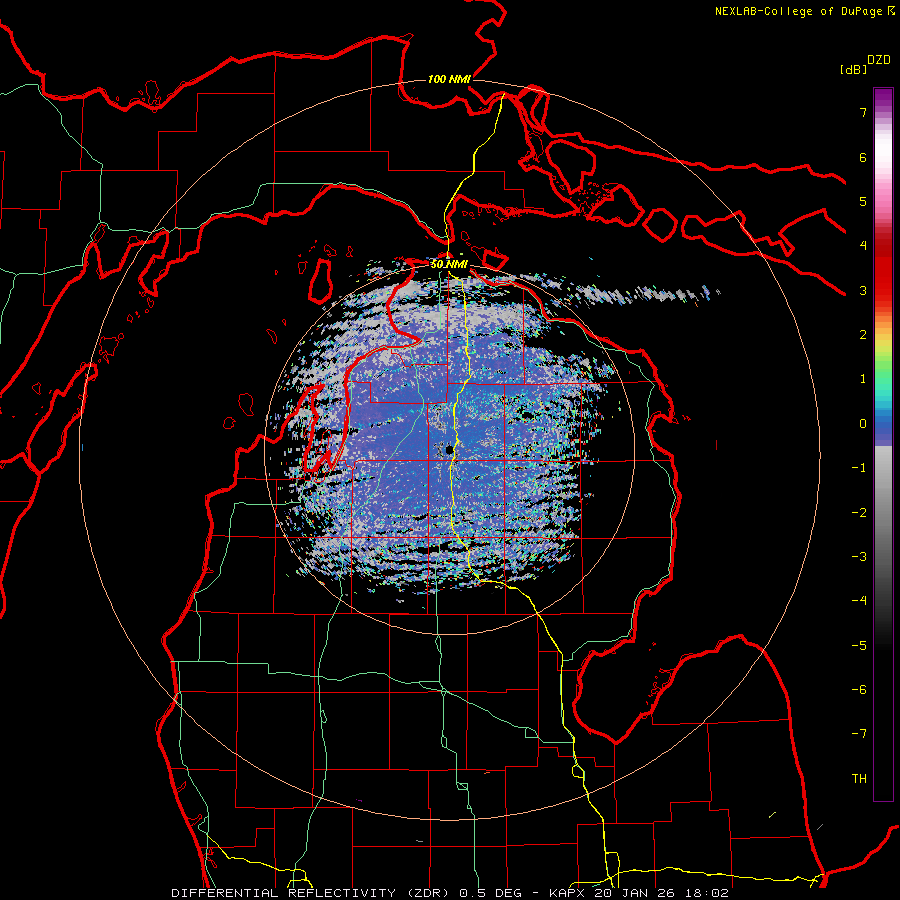
Task: Click the 6 value on the color scale
Action: click(x=863, y=157)
